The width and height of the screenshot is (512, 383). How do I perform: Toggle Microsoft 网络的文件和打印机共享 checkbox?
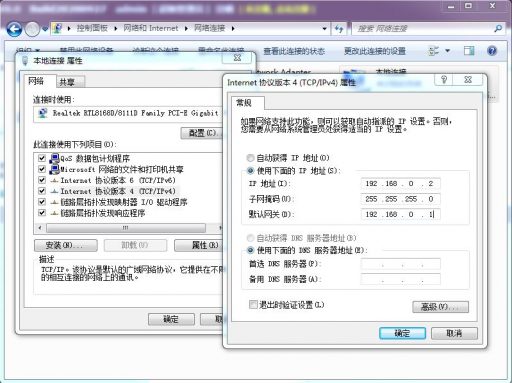pos(42,169)
